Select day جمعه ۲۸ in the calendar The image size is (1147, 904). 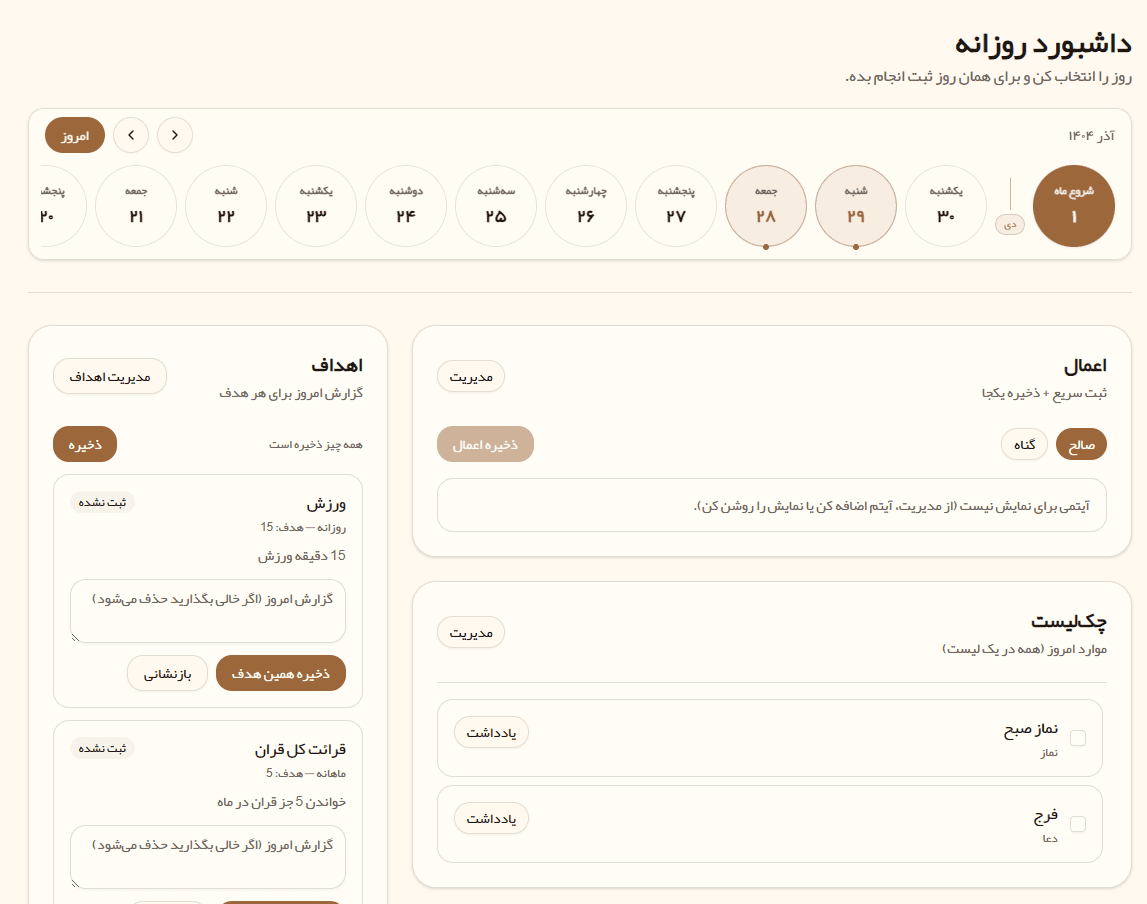coord(766,206)
